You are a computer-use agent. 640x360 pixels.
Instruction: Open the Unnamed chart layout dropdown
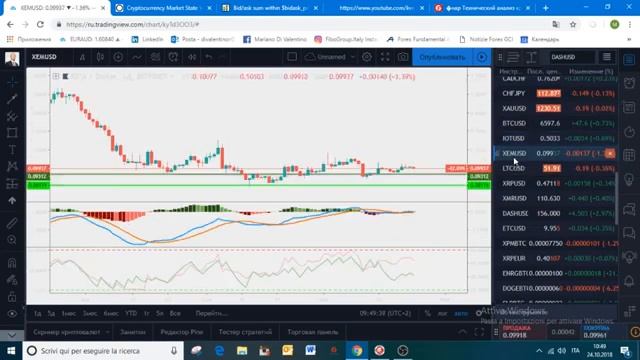coord(330,57)
